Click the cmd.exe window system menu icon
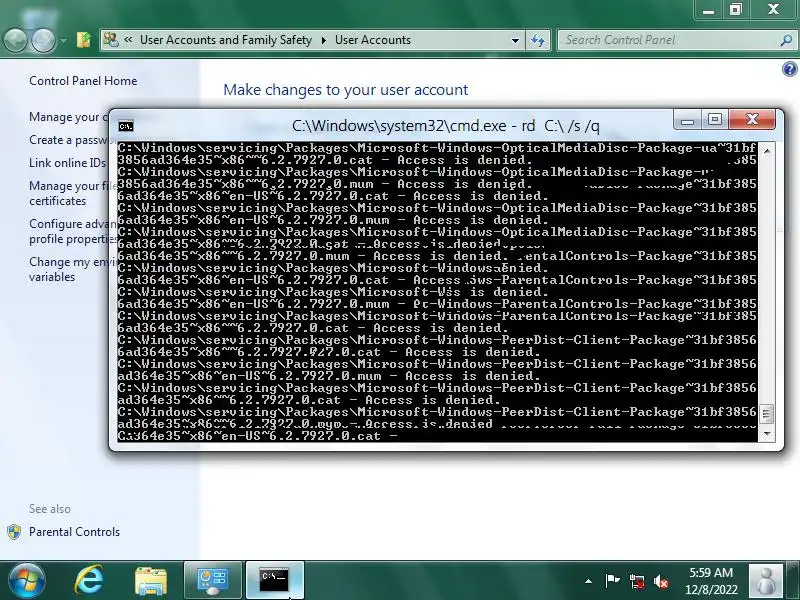Screen dimensions: 800x600 point(126,126)
